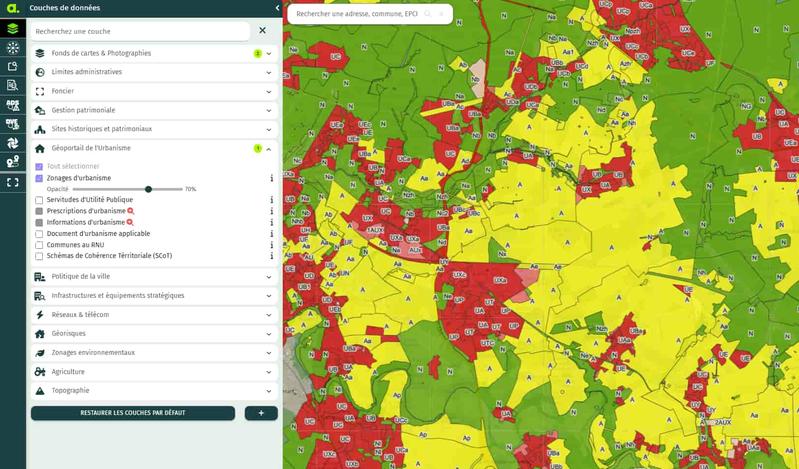The image size is (799, 469).
Task: Click the circular arrows sidebar icon
Action: click(13, 143)
